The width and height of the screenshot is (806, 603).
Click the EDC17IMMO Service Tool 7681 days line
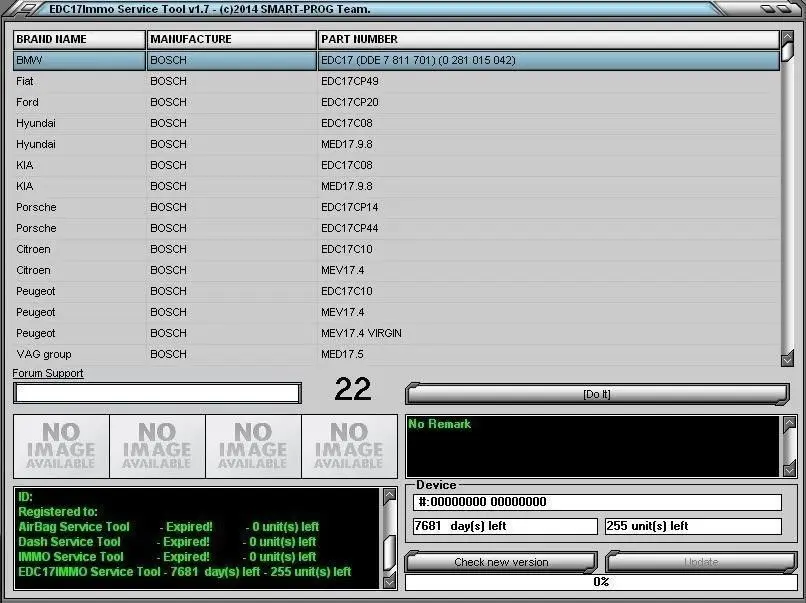pyautogui.click(x=185, y=572)
